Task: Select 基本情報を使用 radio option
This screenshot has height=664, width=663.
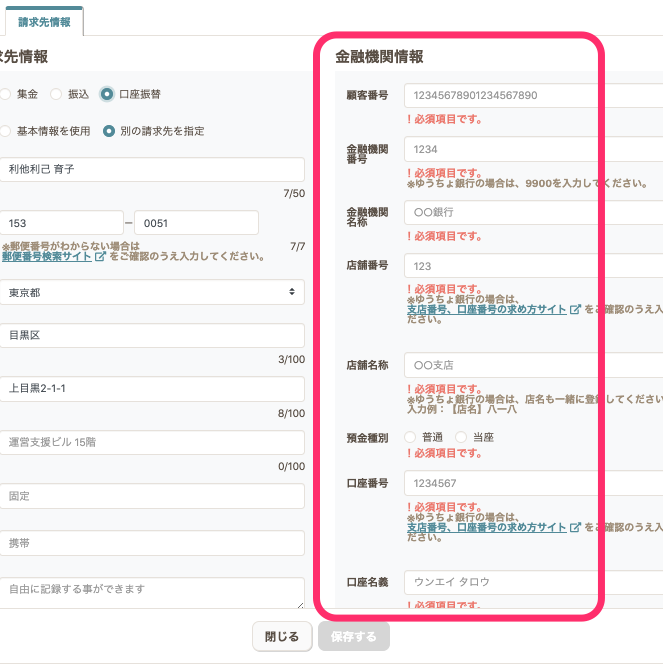Action: click(x=6, y=130)
